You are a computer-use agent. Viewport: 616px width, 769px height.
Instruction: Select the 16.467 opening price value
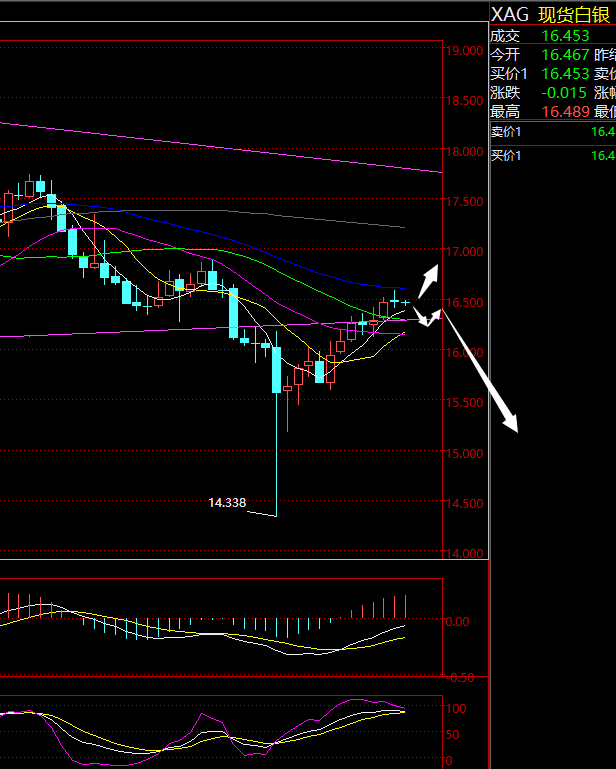tap(565, 54)
